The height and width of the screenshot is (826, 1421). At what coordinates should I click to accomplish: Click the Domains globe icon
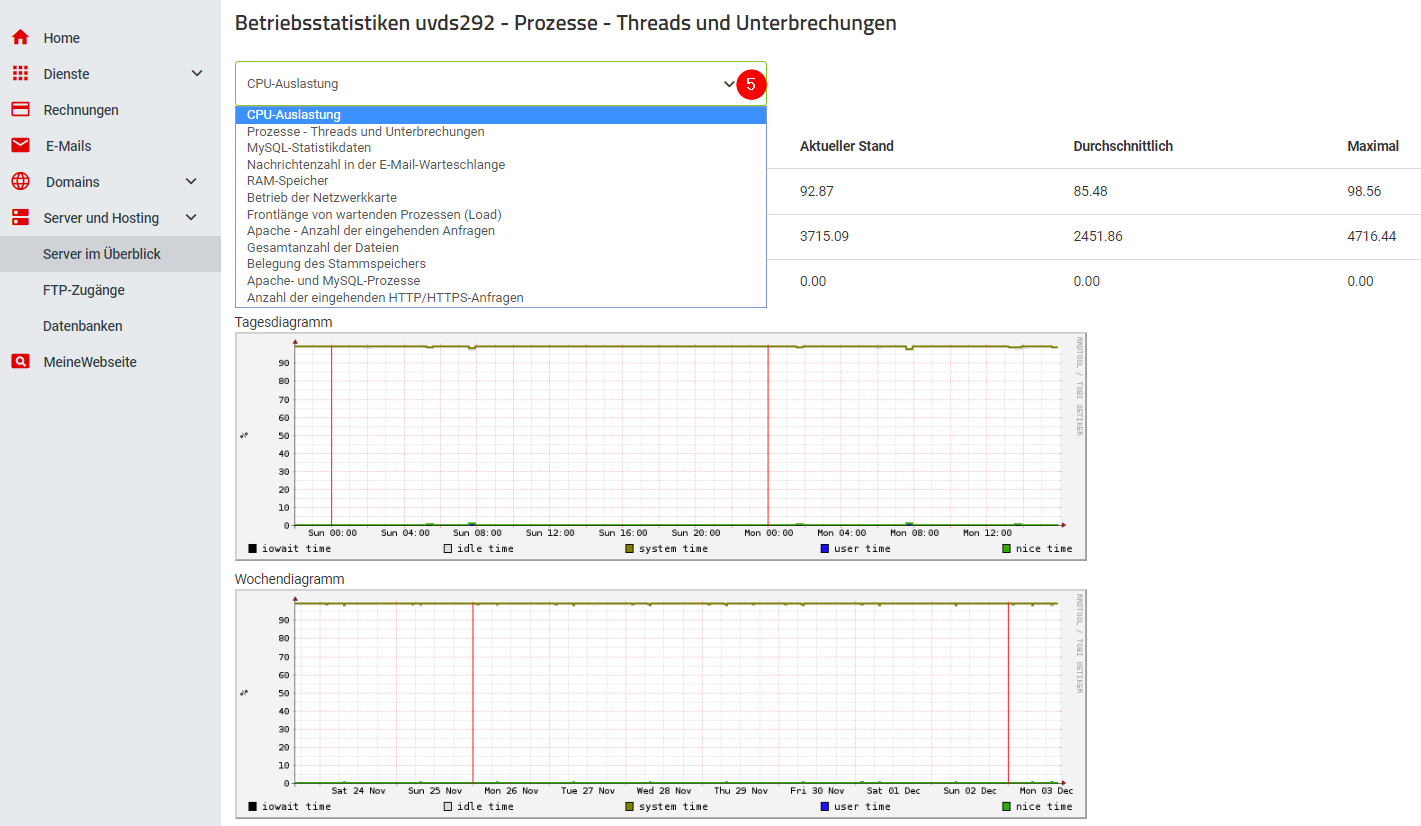[x=20, y=182]
